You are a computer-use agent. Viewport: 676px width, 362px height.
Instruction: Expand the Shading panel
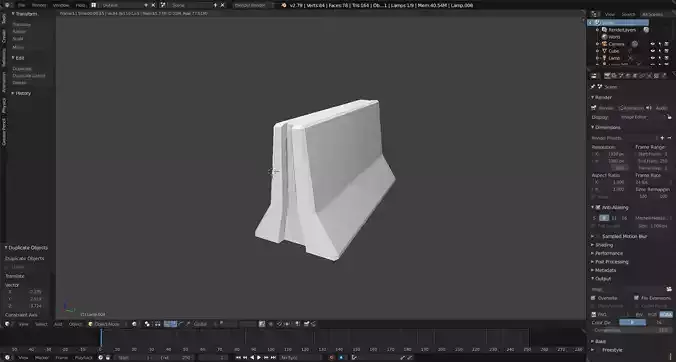(x=602, y=245)
